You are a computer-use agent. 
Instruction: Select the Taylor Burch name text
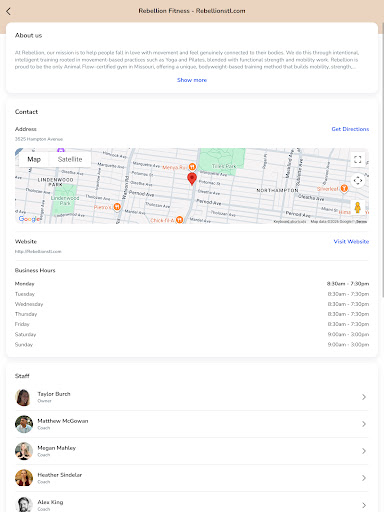click(54, 394)
